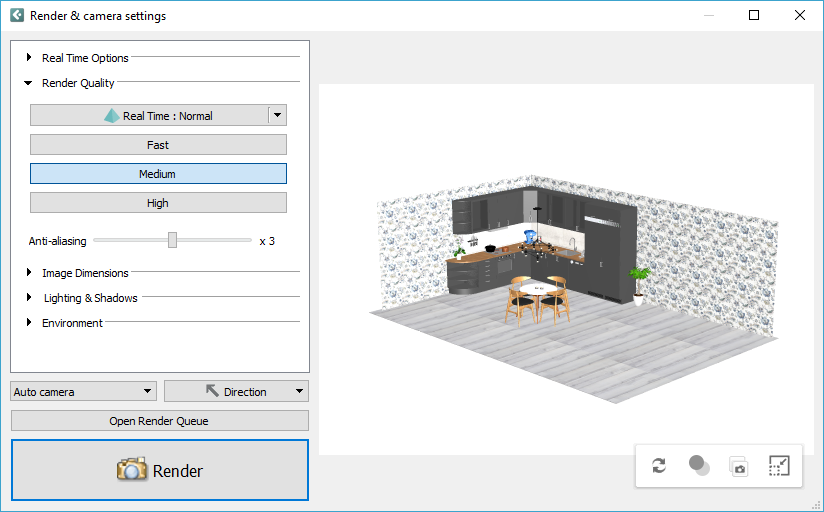824x512 pixels.
Task: Open the Direction dropdown arrow
Action: coord(300,391)
